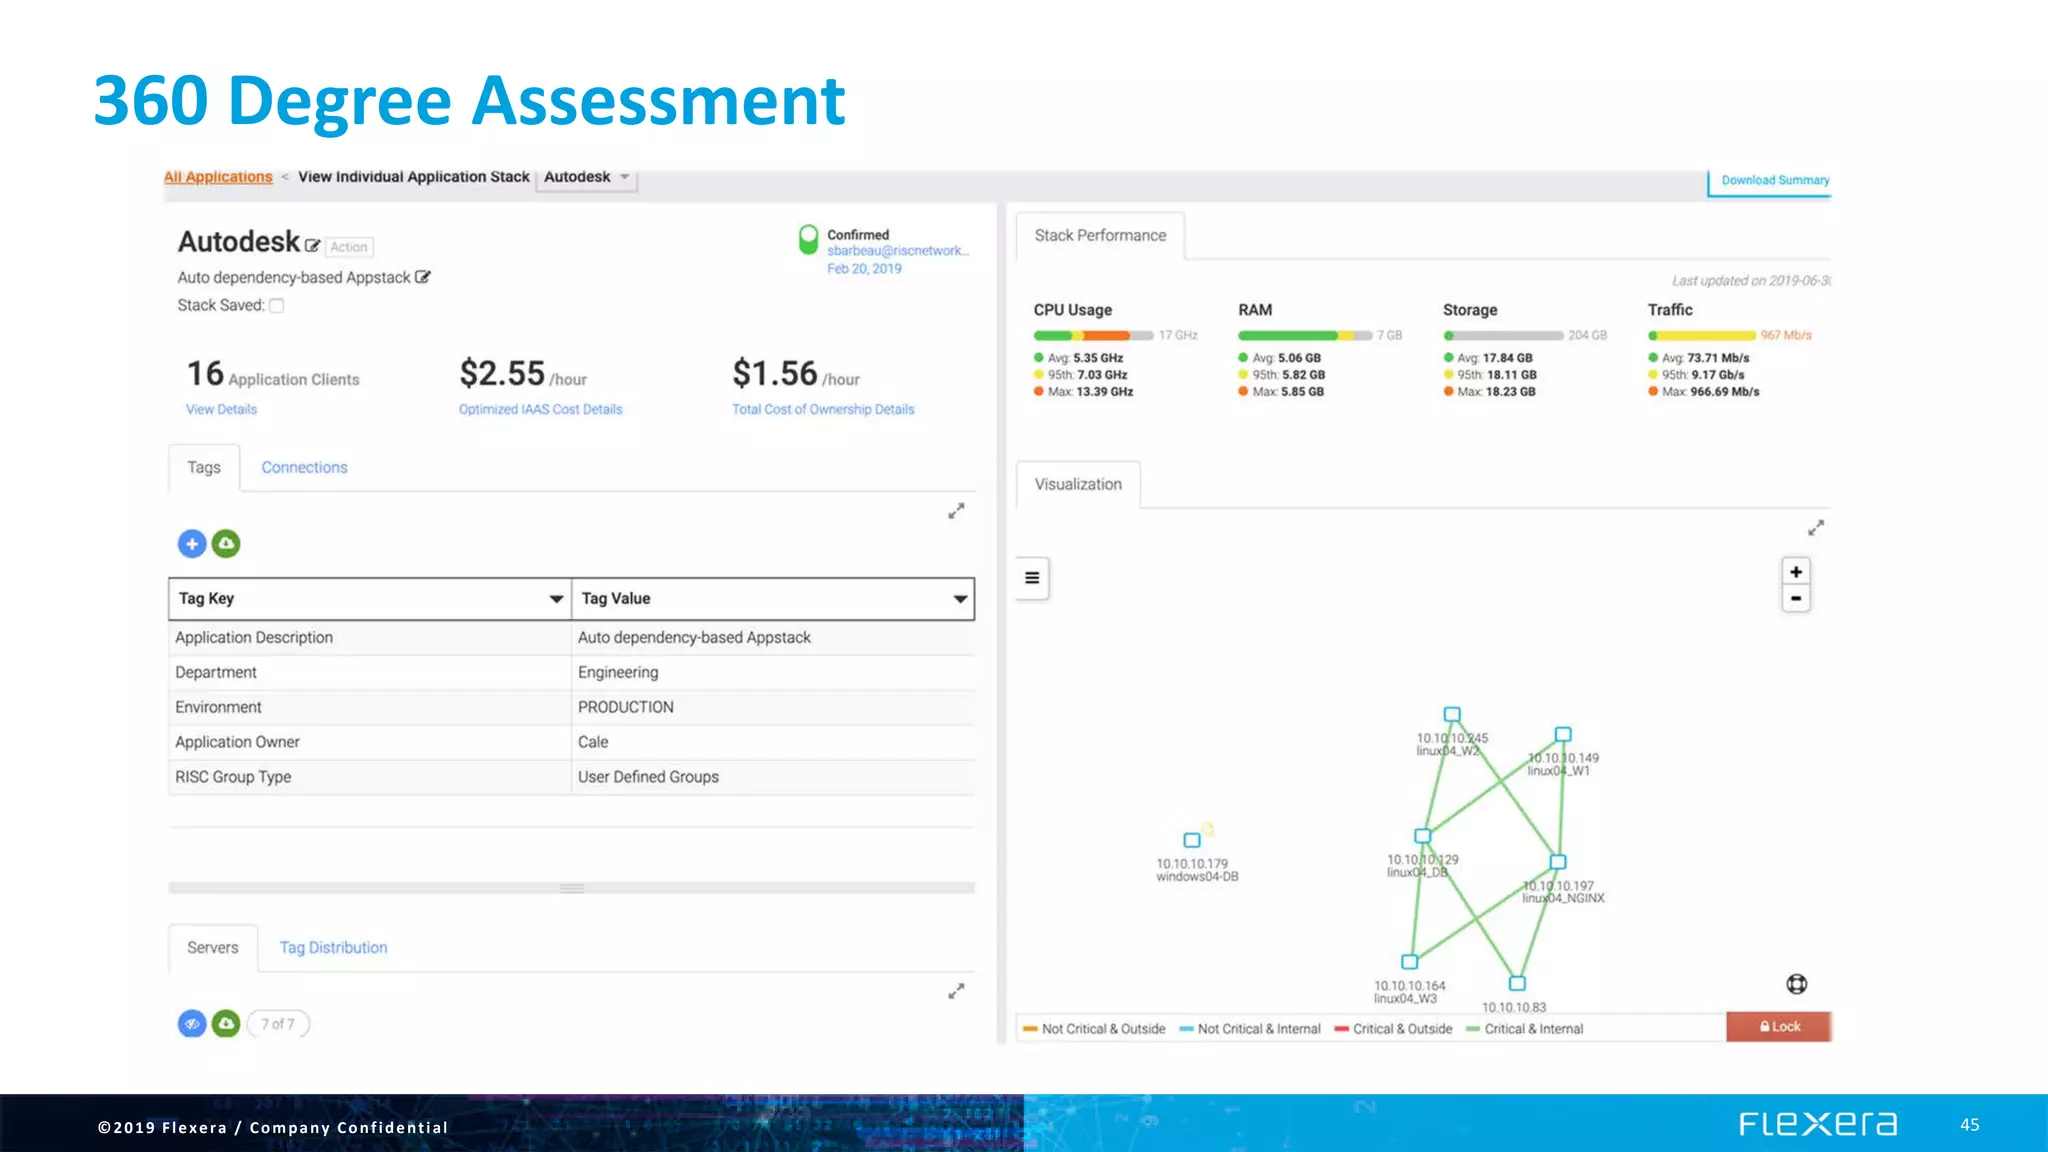Select the linux04_W3 node
Screen dimensions: 2048x1152
coord(1410,962)
